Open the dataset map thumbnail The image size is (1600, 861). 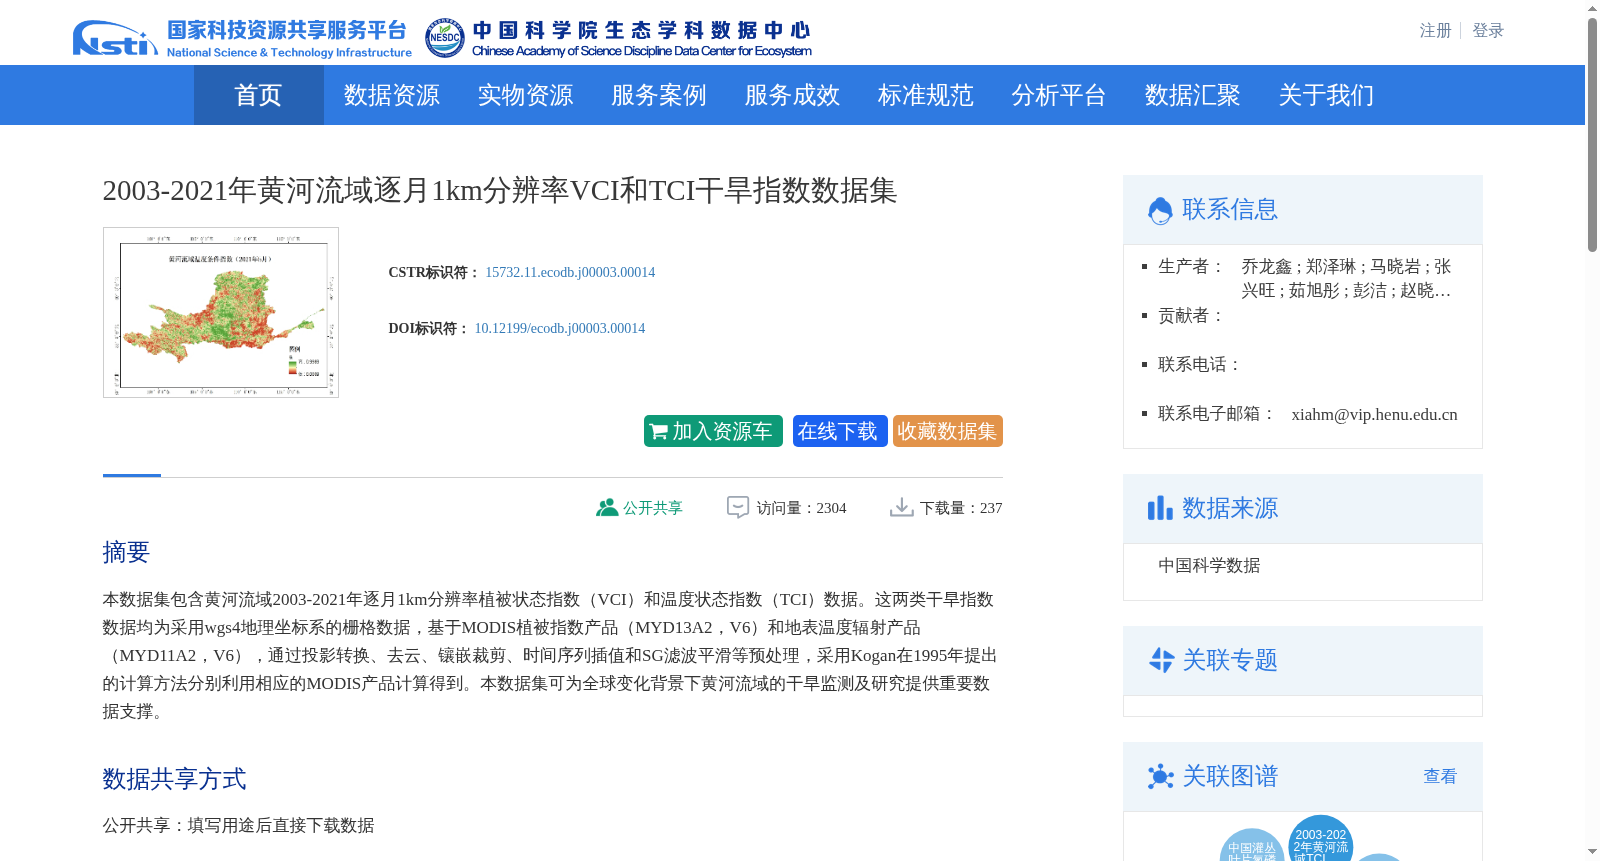(x=221, y=312)
